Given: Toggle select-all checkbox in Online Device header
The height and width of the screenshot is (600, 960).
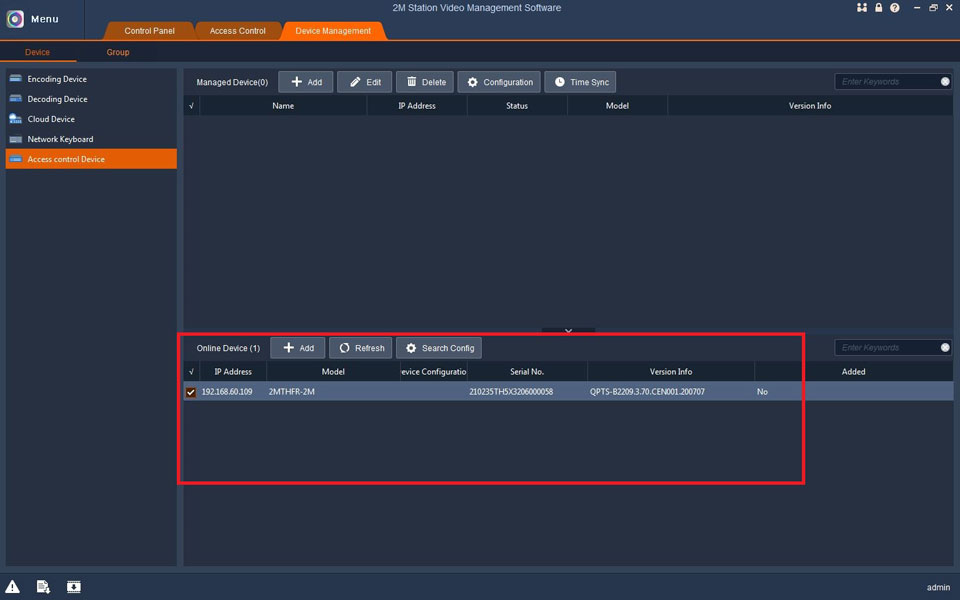Looking at the screenshot, I should [191, 372].
